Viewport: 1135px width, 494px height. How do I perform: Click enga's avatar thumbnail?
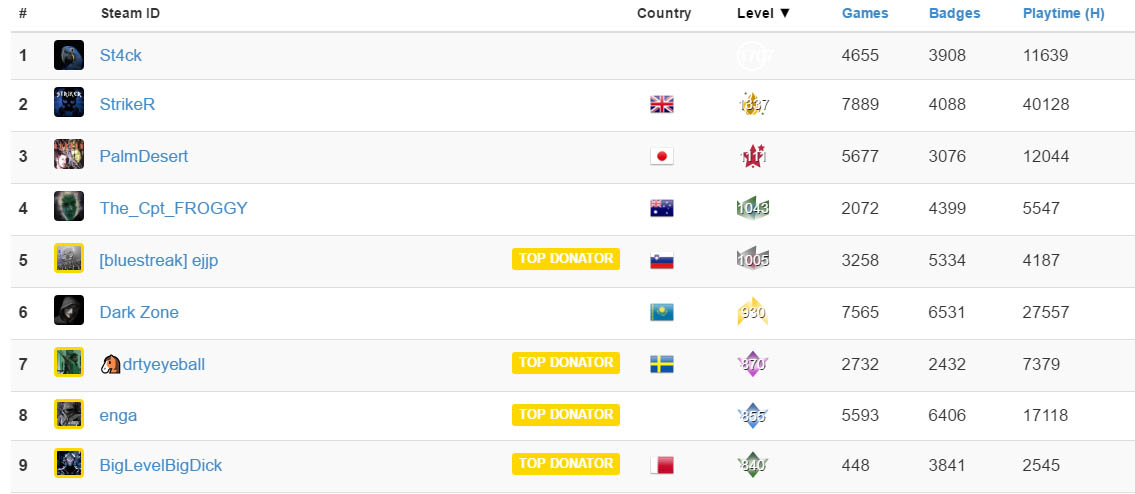(69, 415)
